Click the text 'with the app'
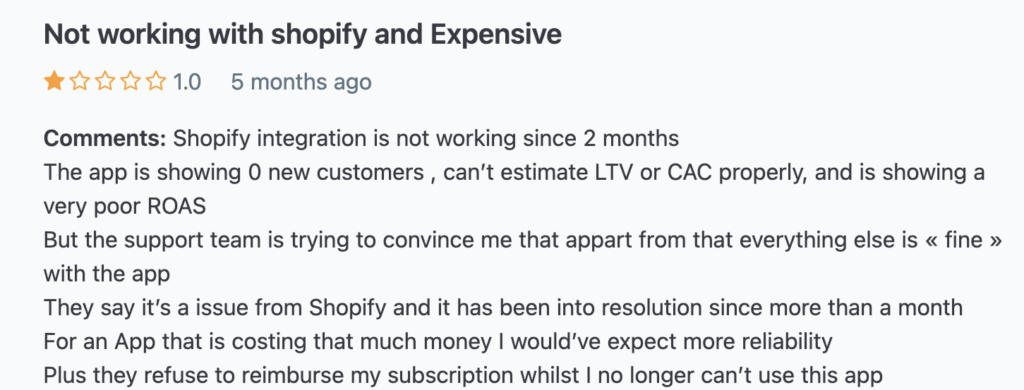 pyautogui.click(x=106, y=274)
